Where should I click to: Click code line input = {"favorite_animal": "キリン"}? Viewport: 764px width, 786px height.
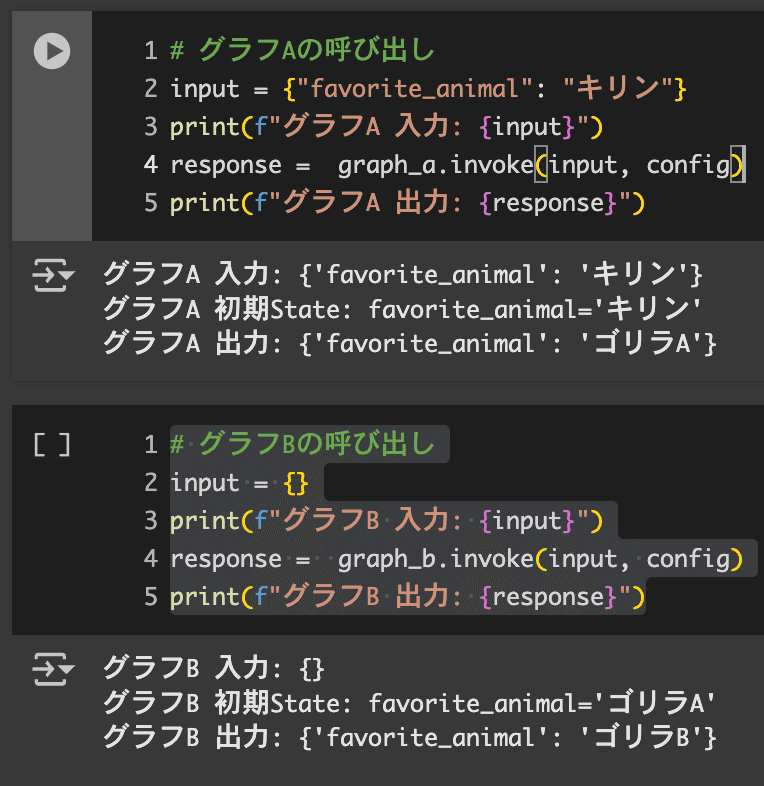428,89
